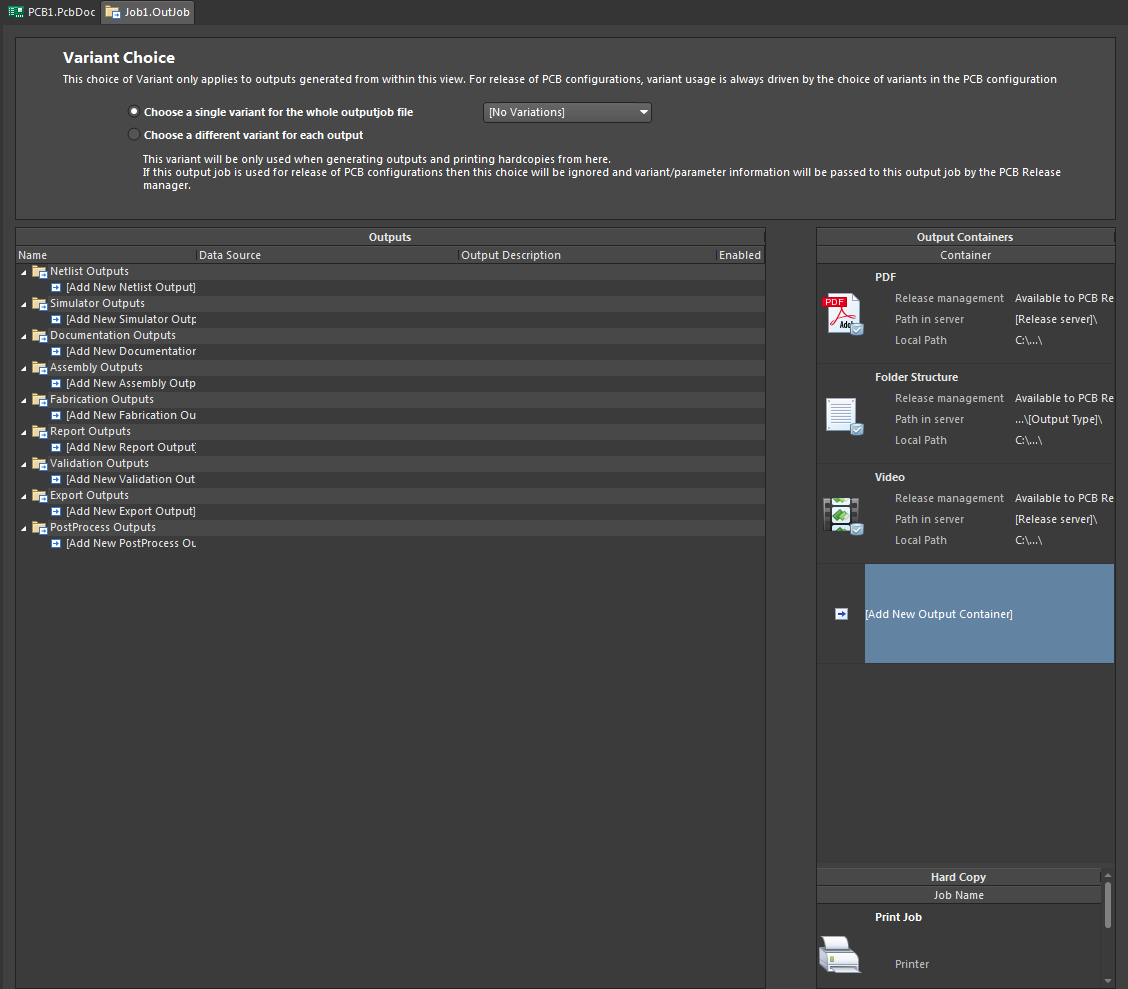Viewport: 1128px width, 989px height.
Task: Click the printer icon under Print Job
Action: click(841, 955)
